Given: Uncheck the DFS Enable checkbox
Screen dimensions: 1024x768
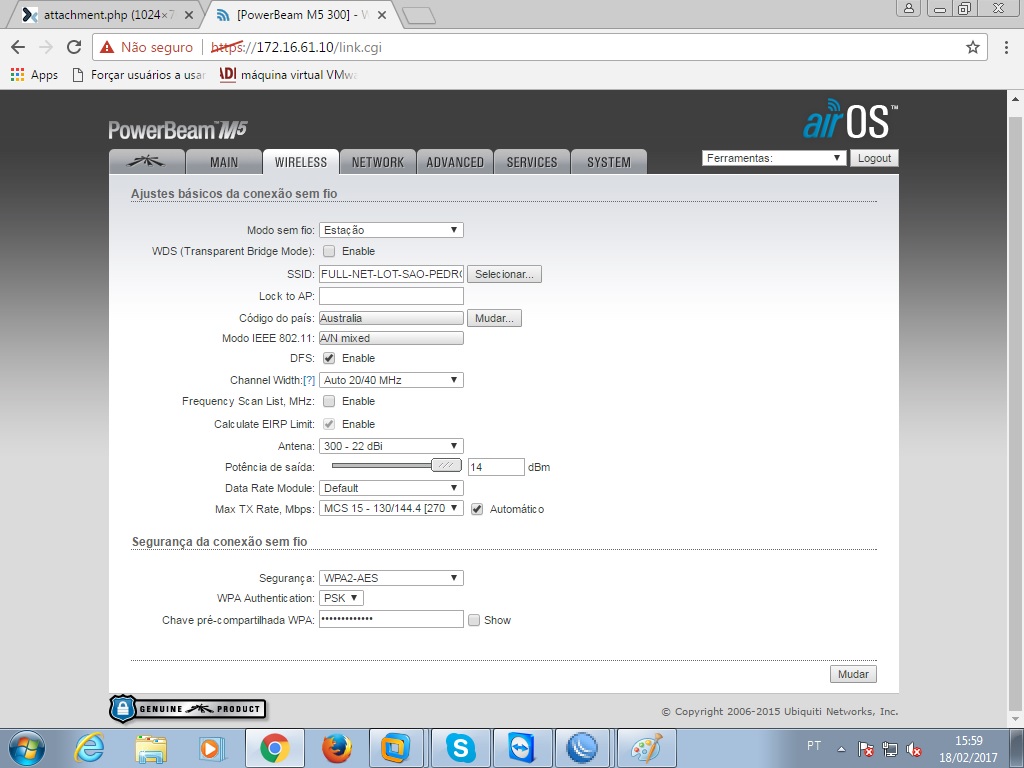Looking at the screenshot, I should click(x=329, y=358).
